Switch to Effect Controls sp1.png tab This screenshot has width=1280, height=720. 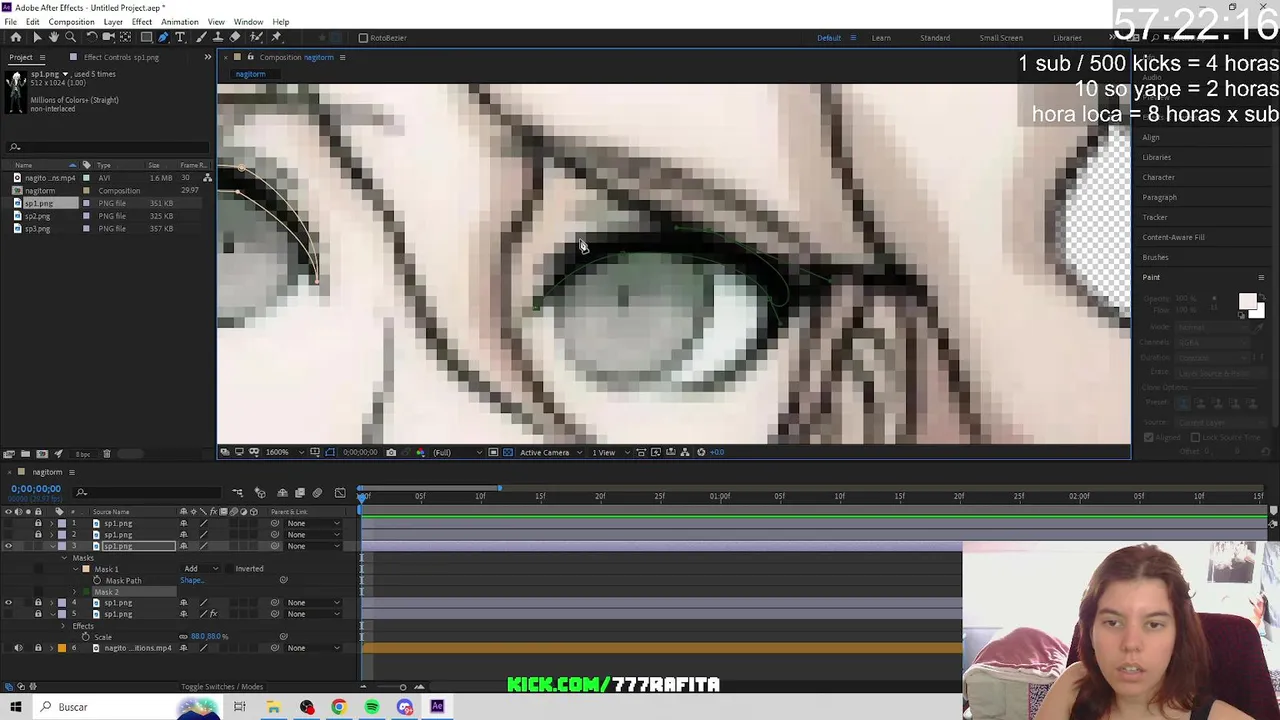120,57
